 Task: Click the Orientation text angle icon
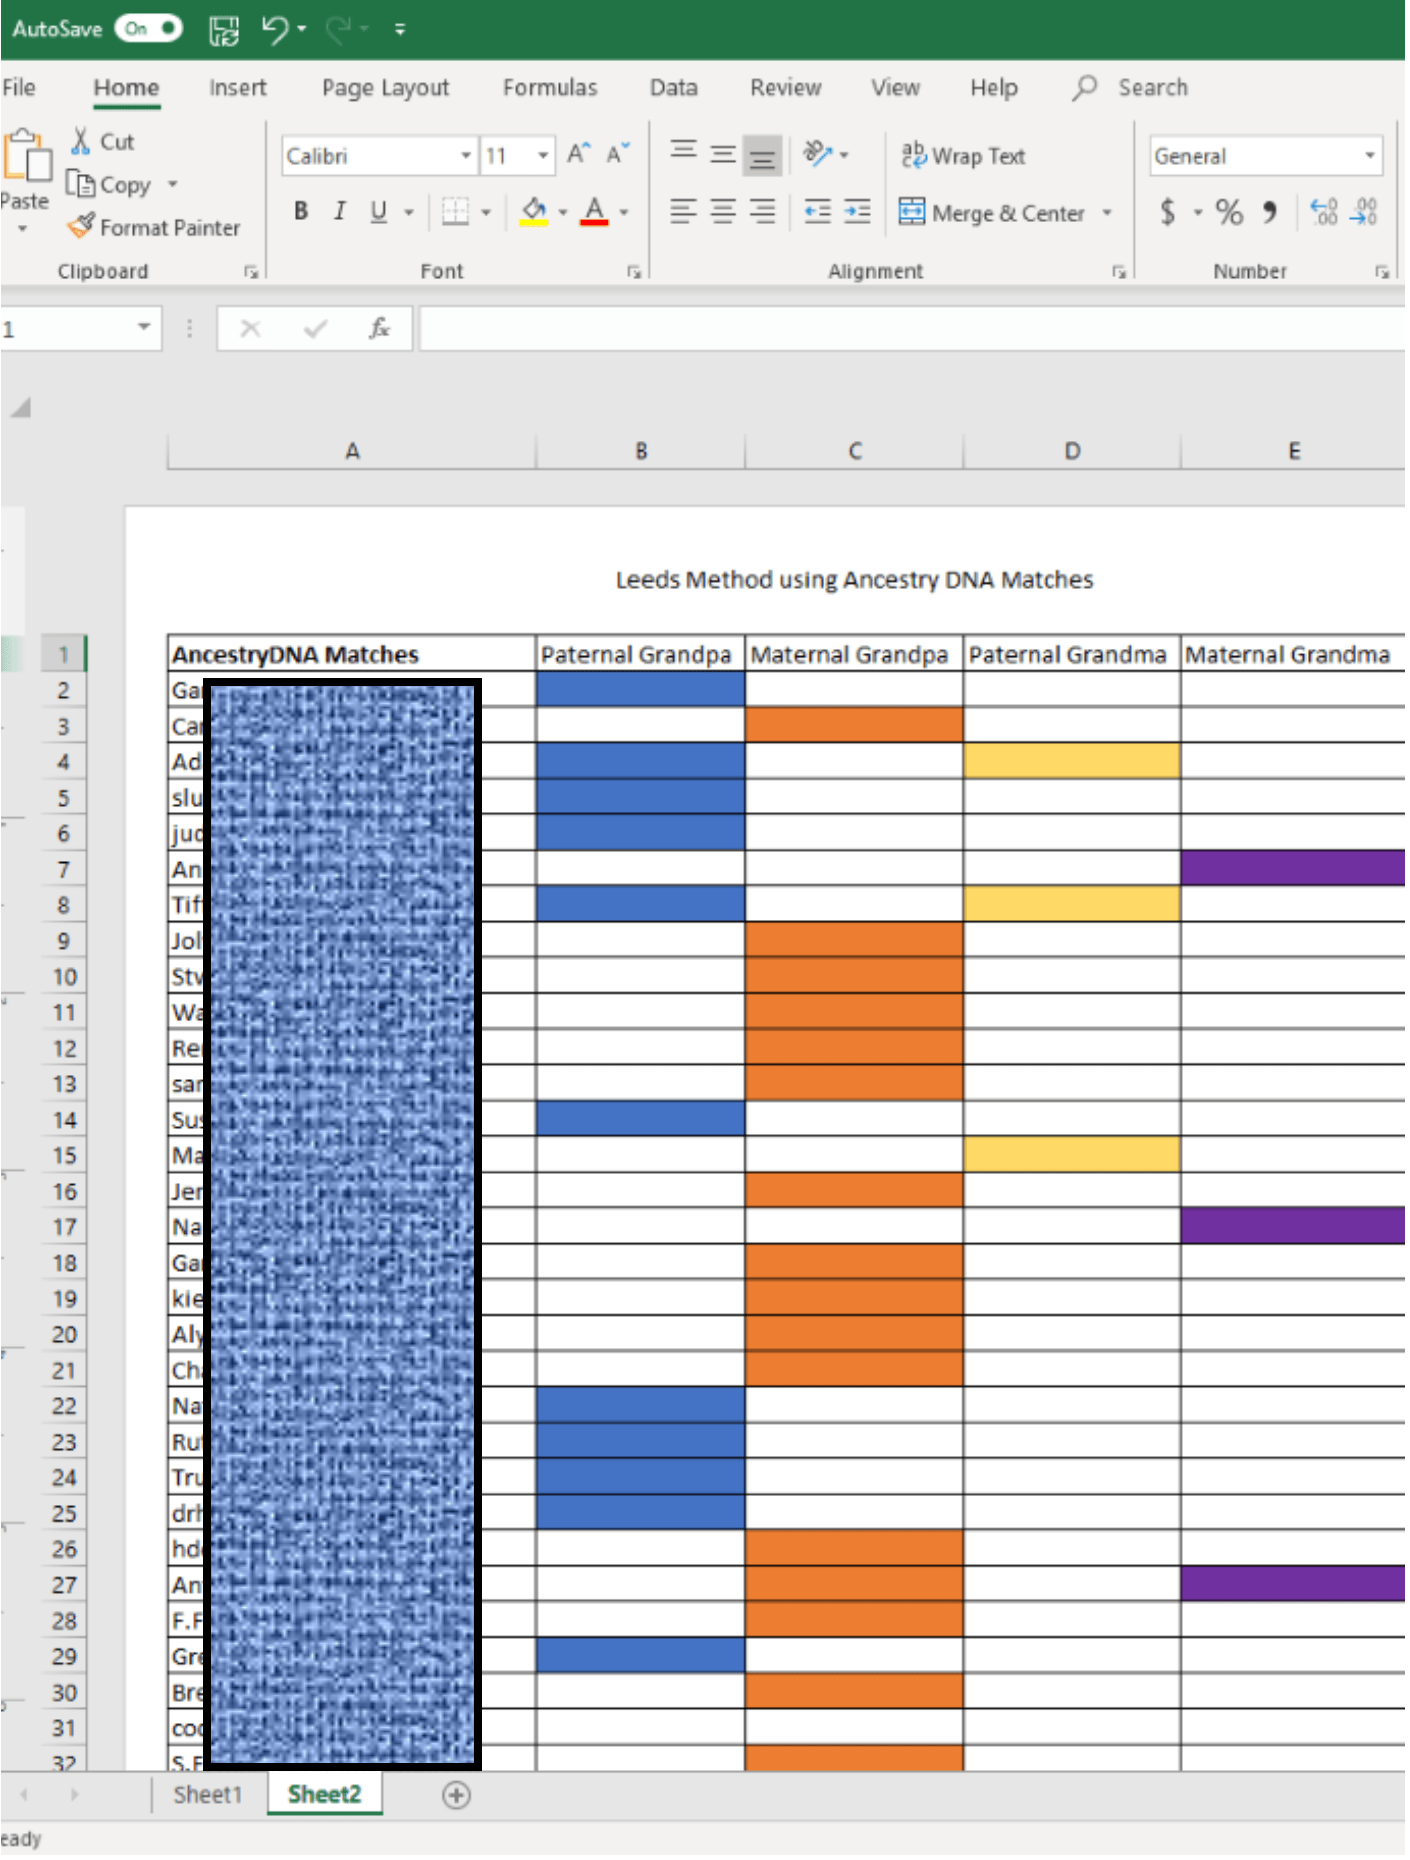(818, 153)
